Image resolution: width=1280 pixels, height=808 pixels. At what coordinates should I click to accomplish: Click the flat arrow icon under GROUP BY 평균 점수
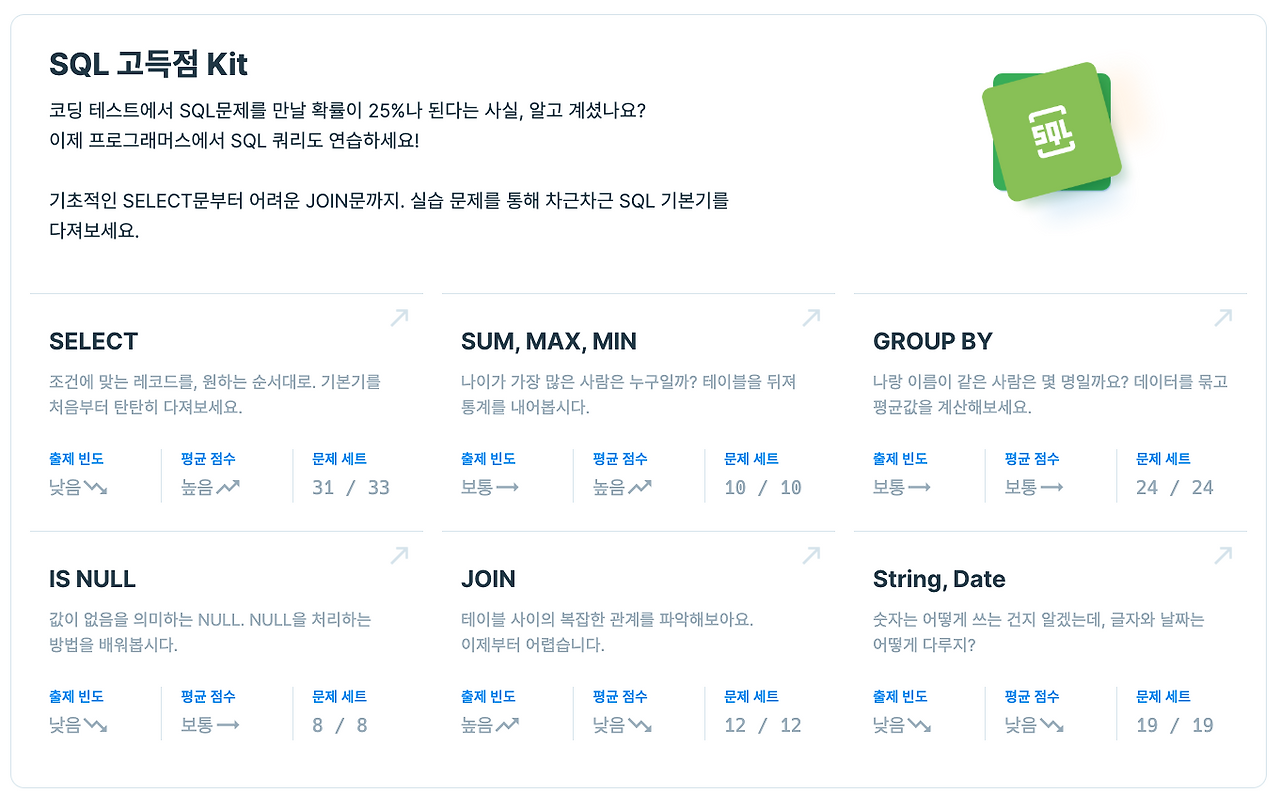[x=1051, y=488]
